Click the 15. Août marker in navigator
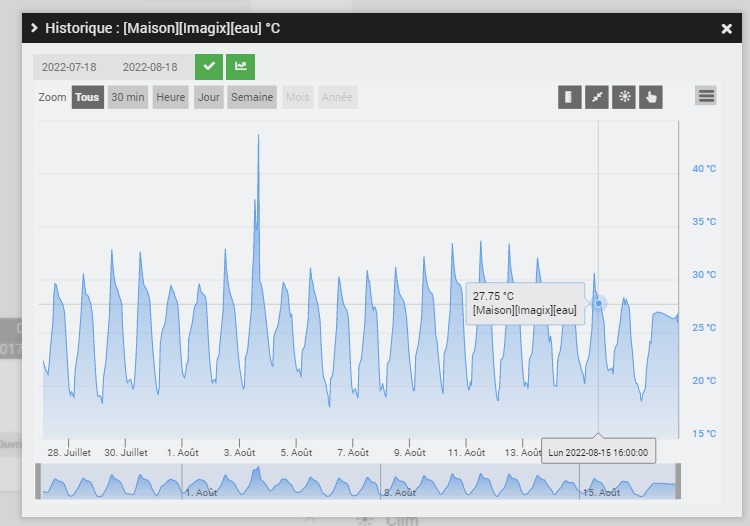Screen dimensions: 750x526 [602, 492]
